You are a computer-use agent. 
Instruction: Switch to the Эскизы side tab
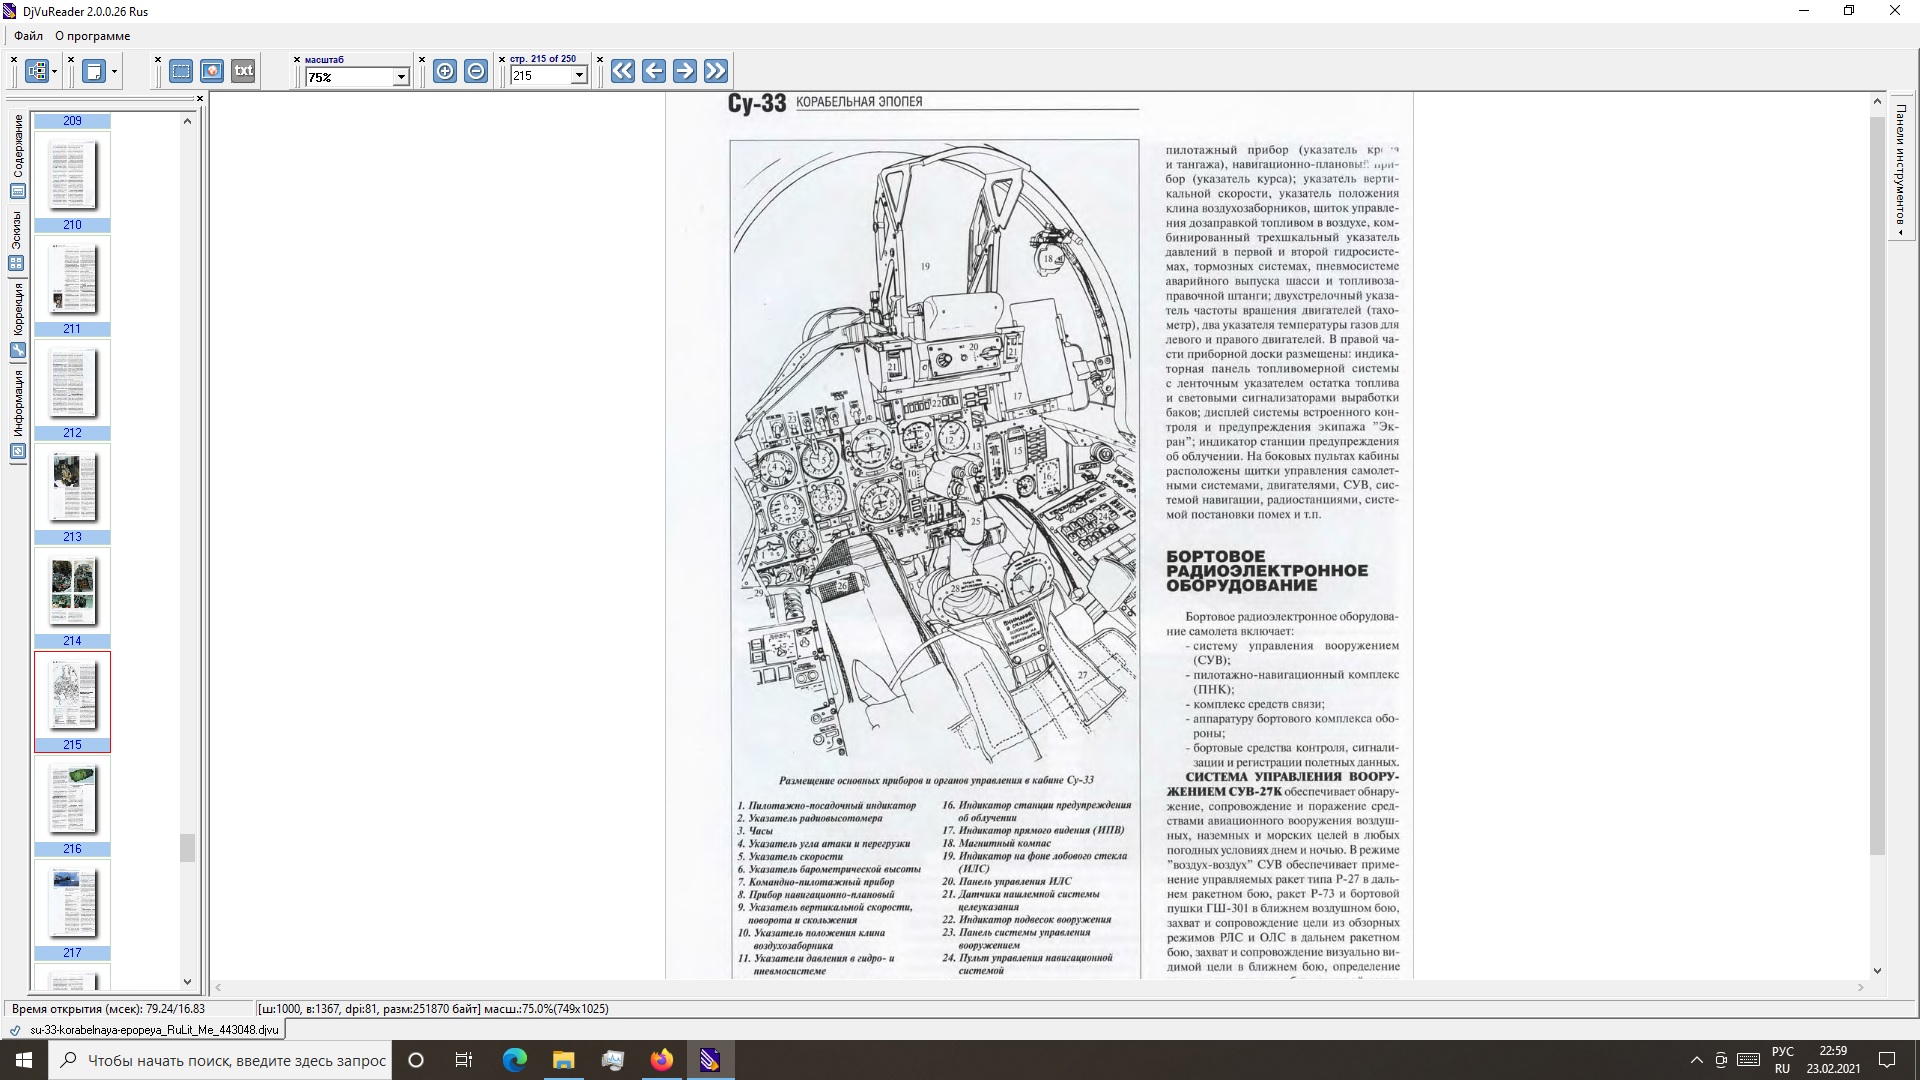pos(17,240)
